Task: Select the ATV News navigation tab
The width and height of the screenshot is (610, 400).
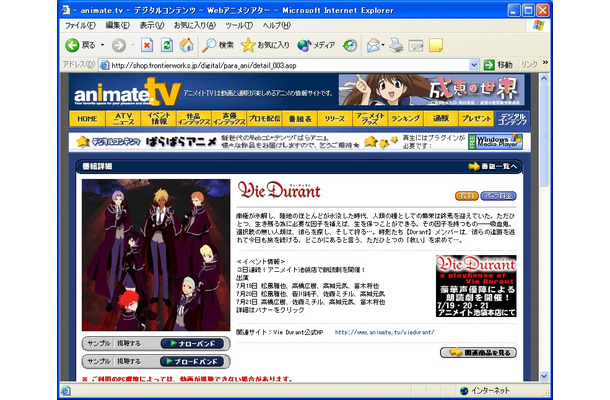Action: click(123, 119)
